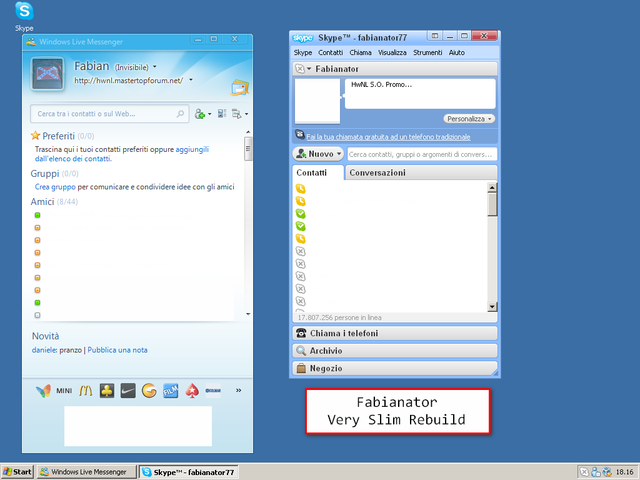The height and width of the screenshot is (480, 640).
Task: Click scroll down arrow in Messenger contact list
Action: 248,314
